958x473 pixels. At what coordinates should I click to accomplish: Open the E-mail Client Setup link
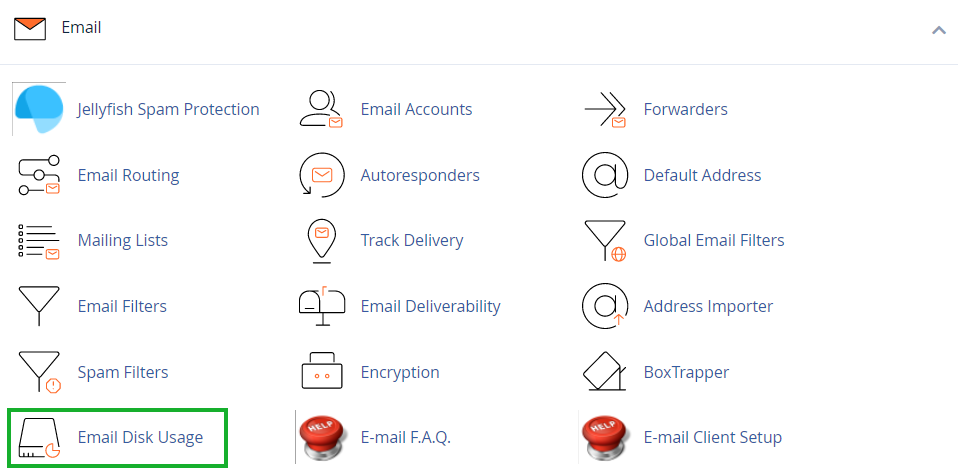(712, 438)
